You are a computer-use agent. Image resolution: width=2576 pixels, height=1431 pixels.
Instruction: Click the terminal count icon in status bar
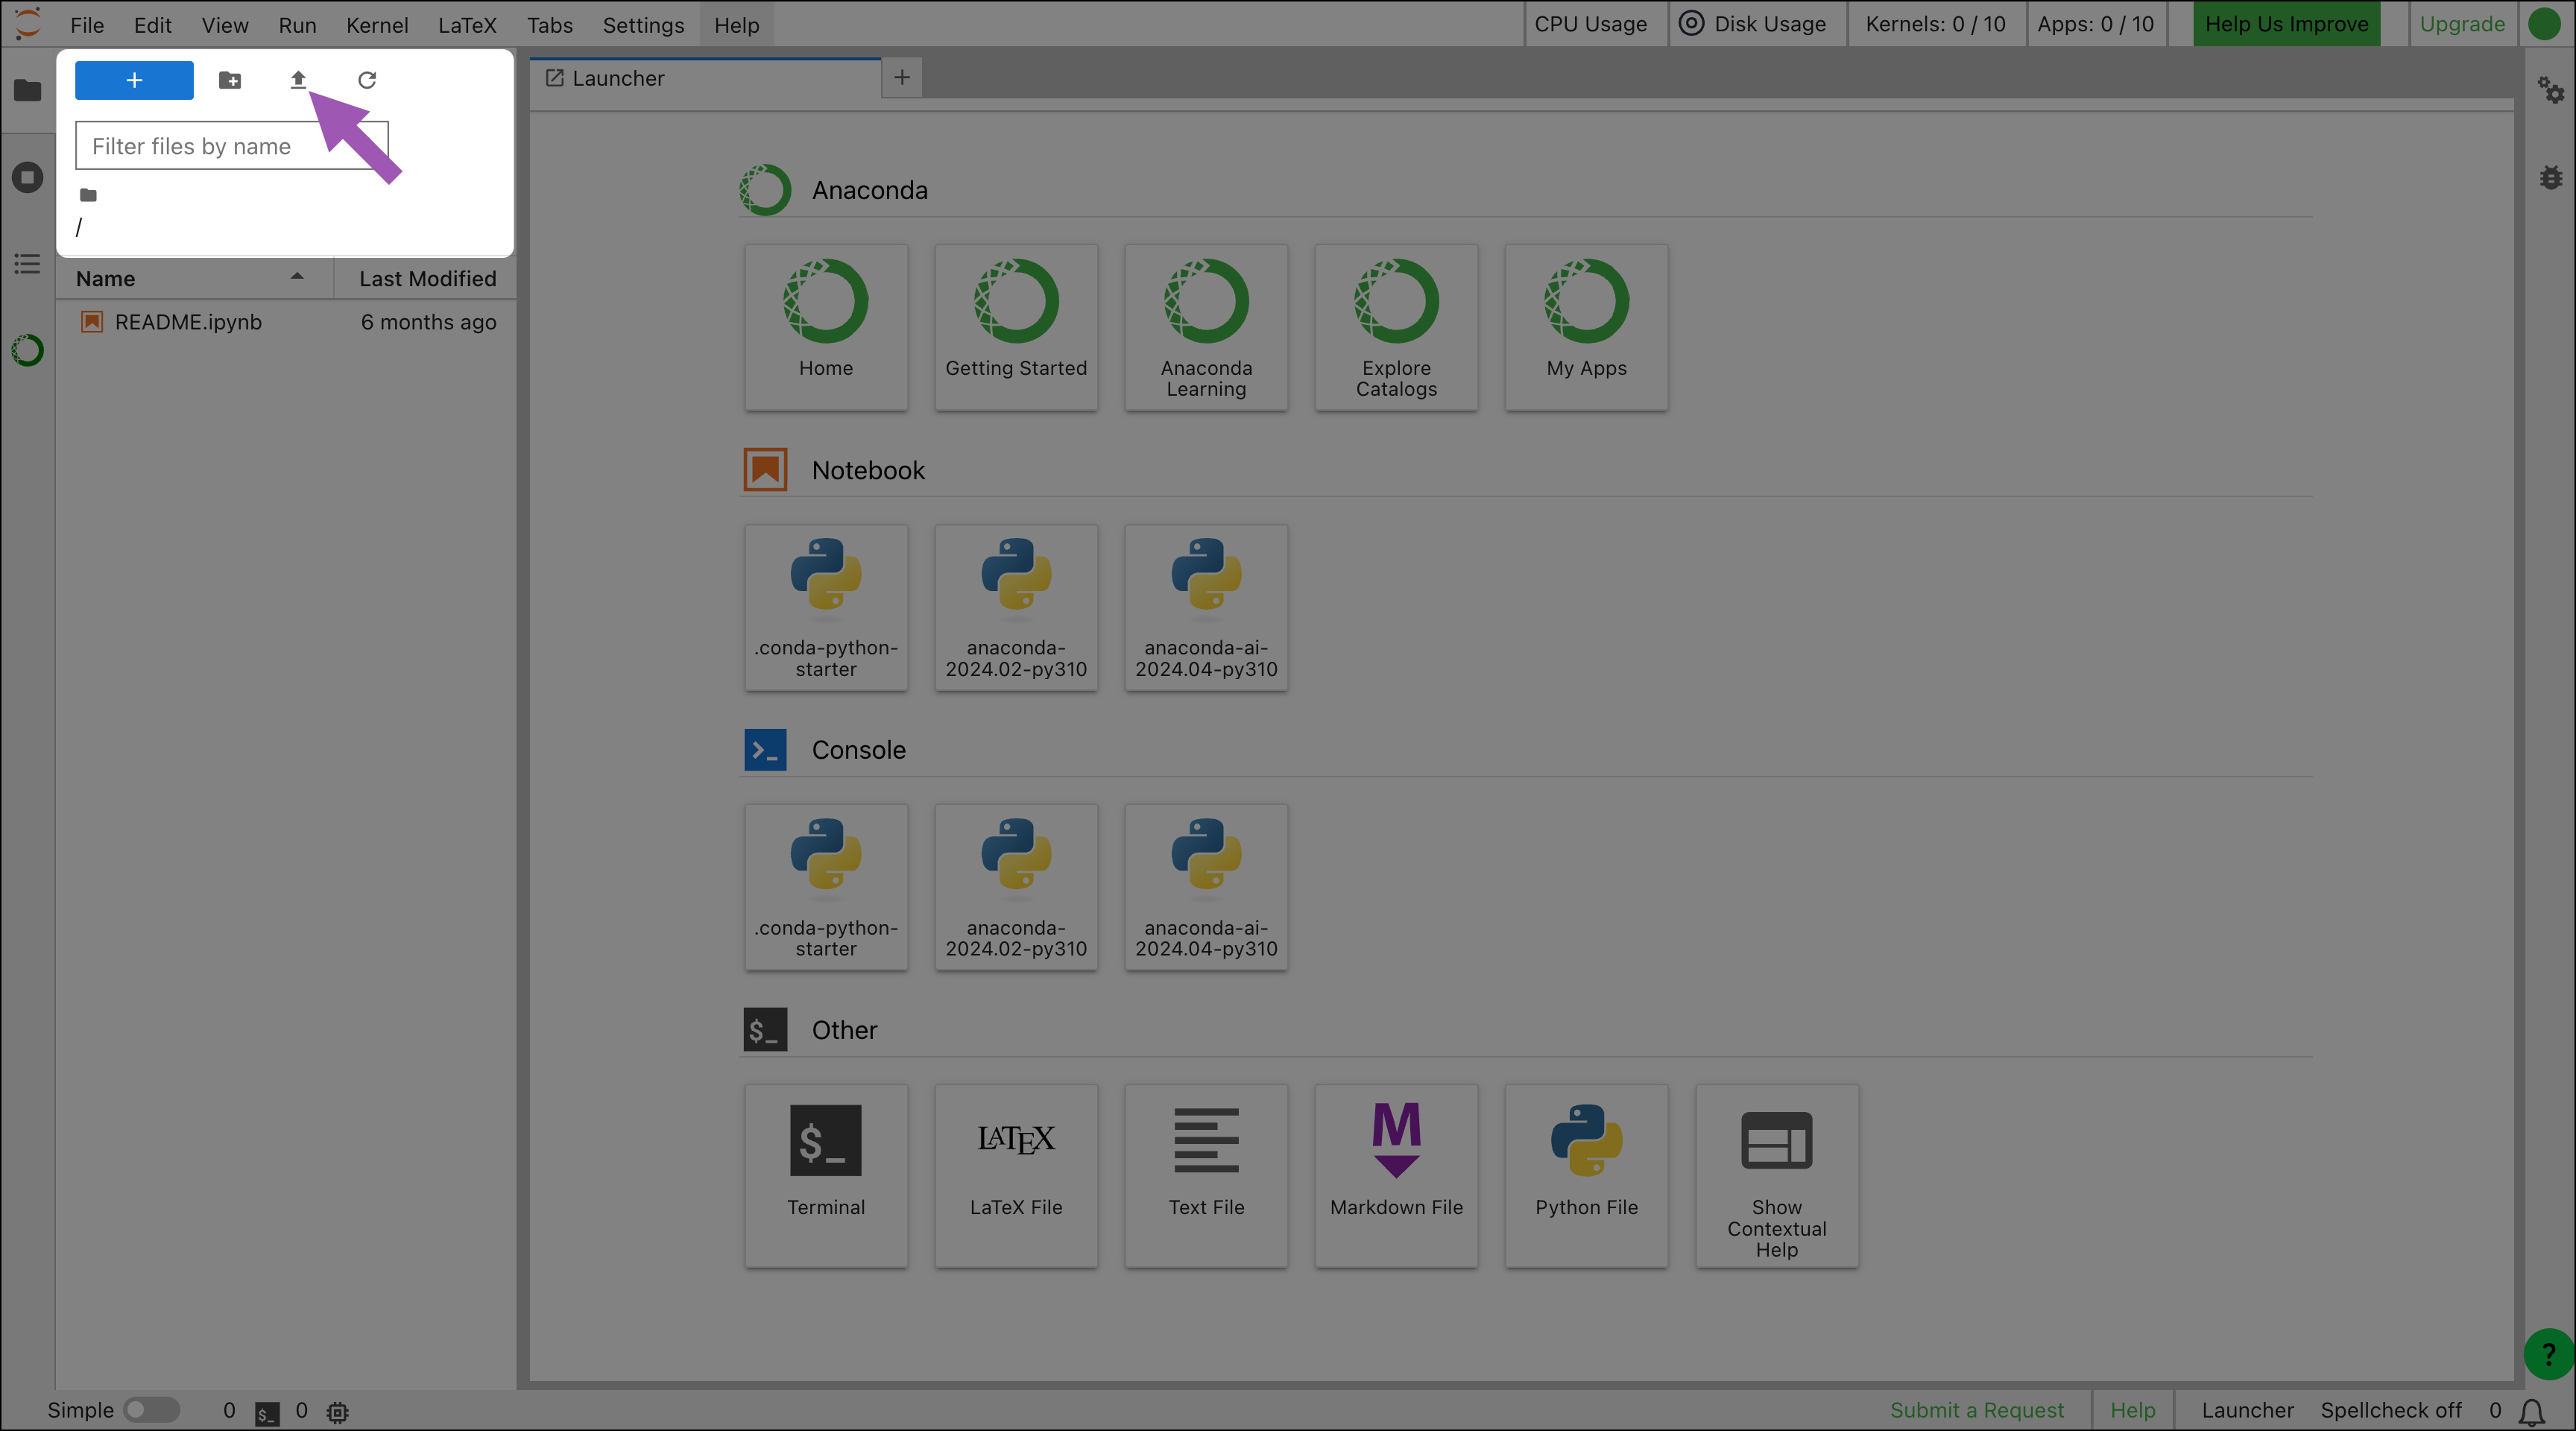[267, 1412]
